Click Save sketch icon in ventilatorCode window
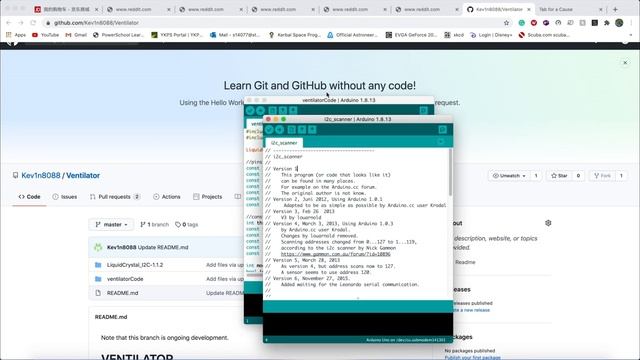 click(x=293, y=111)
